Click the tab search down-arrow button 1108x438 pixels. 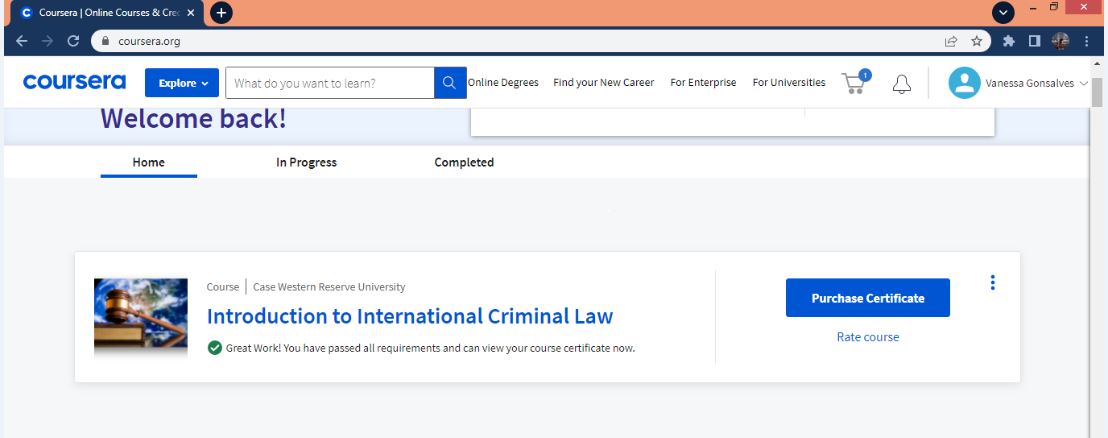[x=1003, y=13]
